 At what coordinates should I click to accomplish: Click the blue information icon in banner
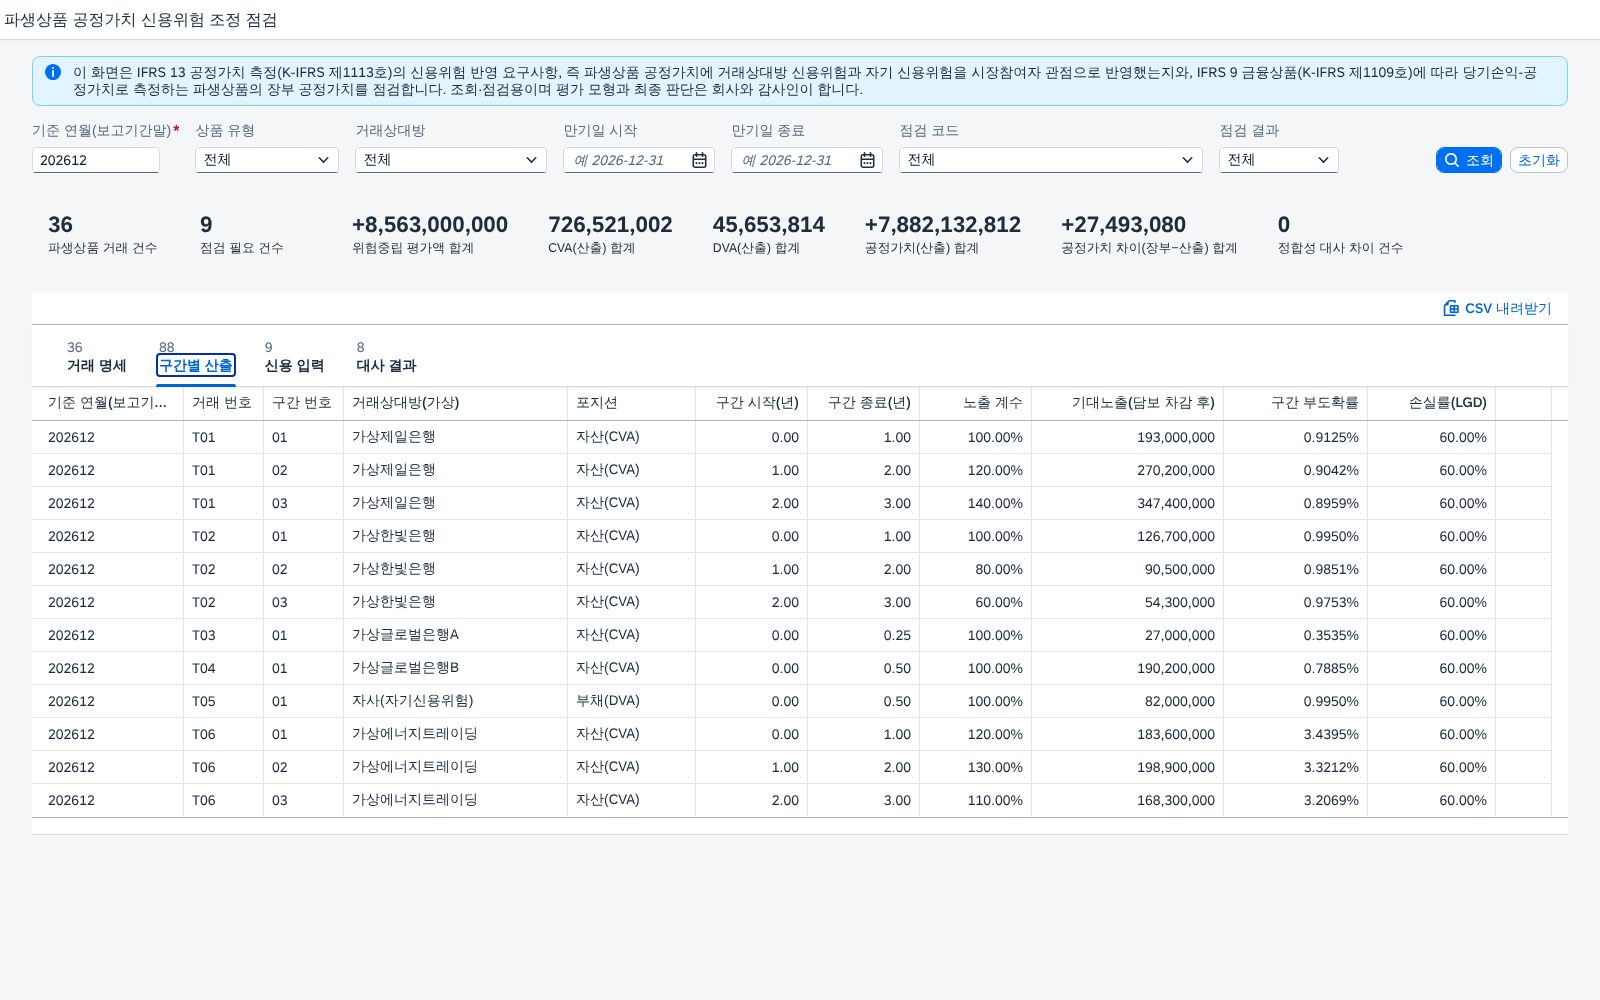pyautogui.click(x=53, y=72)
